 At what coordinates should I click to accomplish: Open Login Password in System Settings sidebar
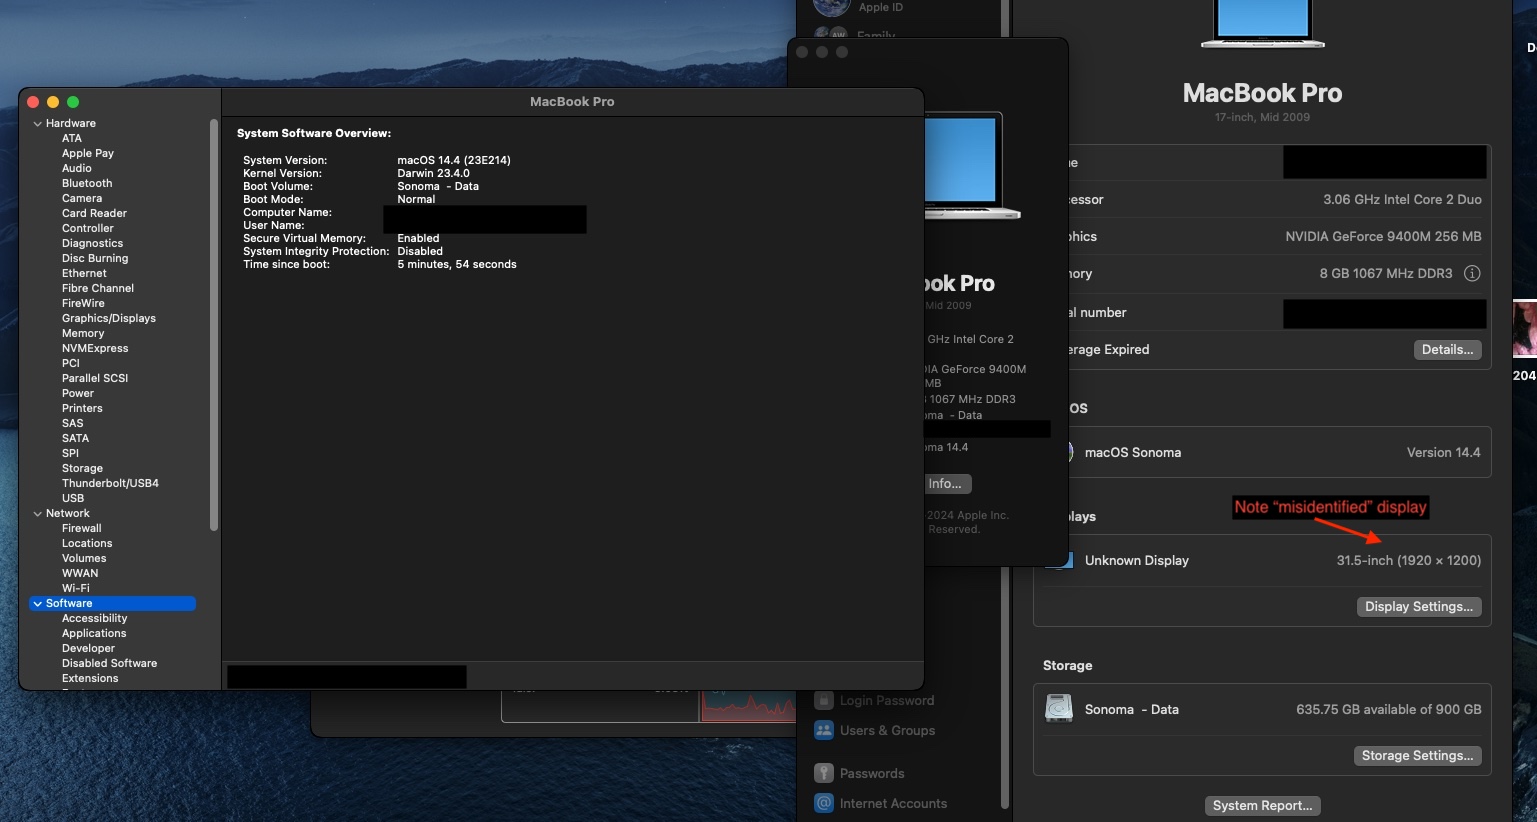[875, 700]
